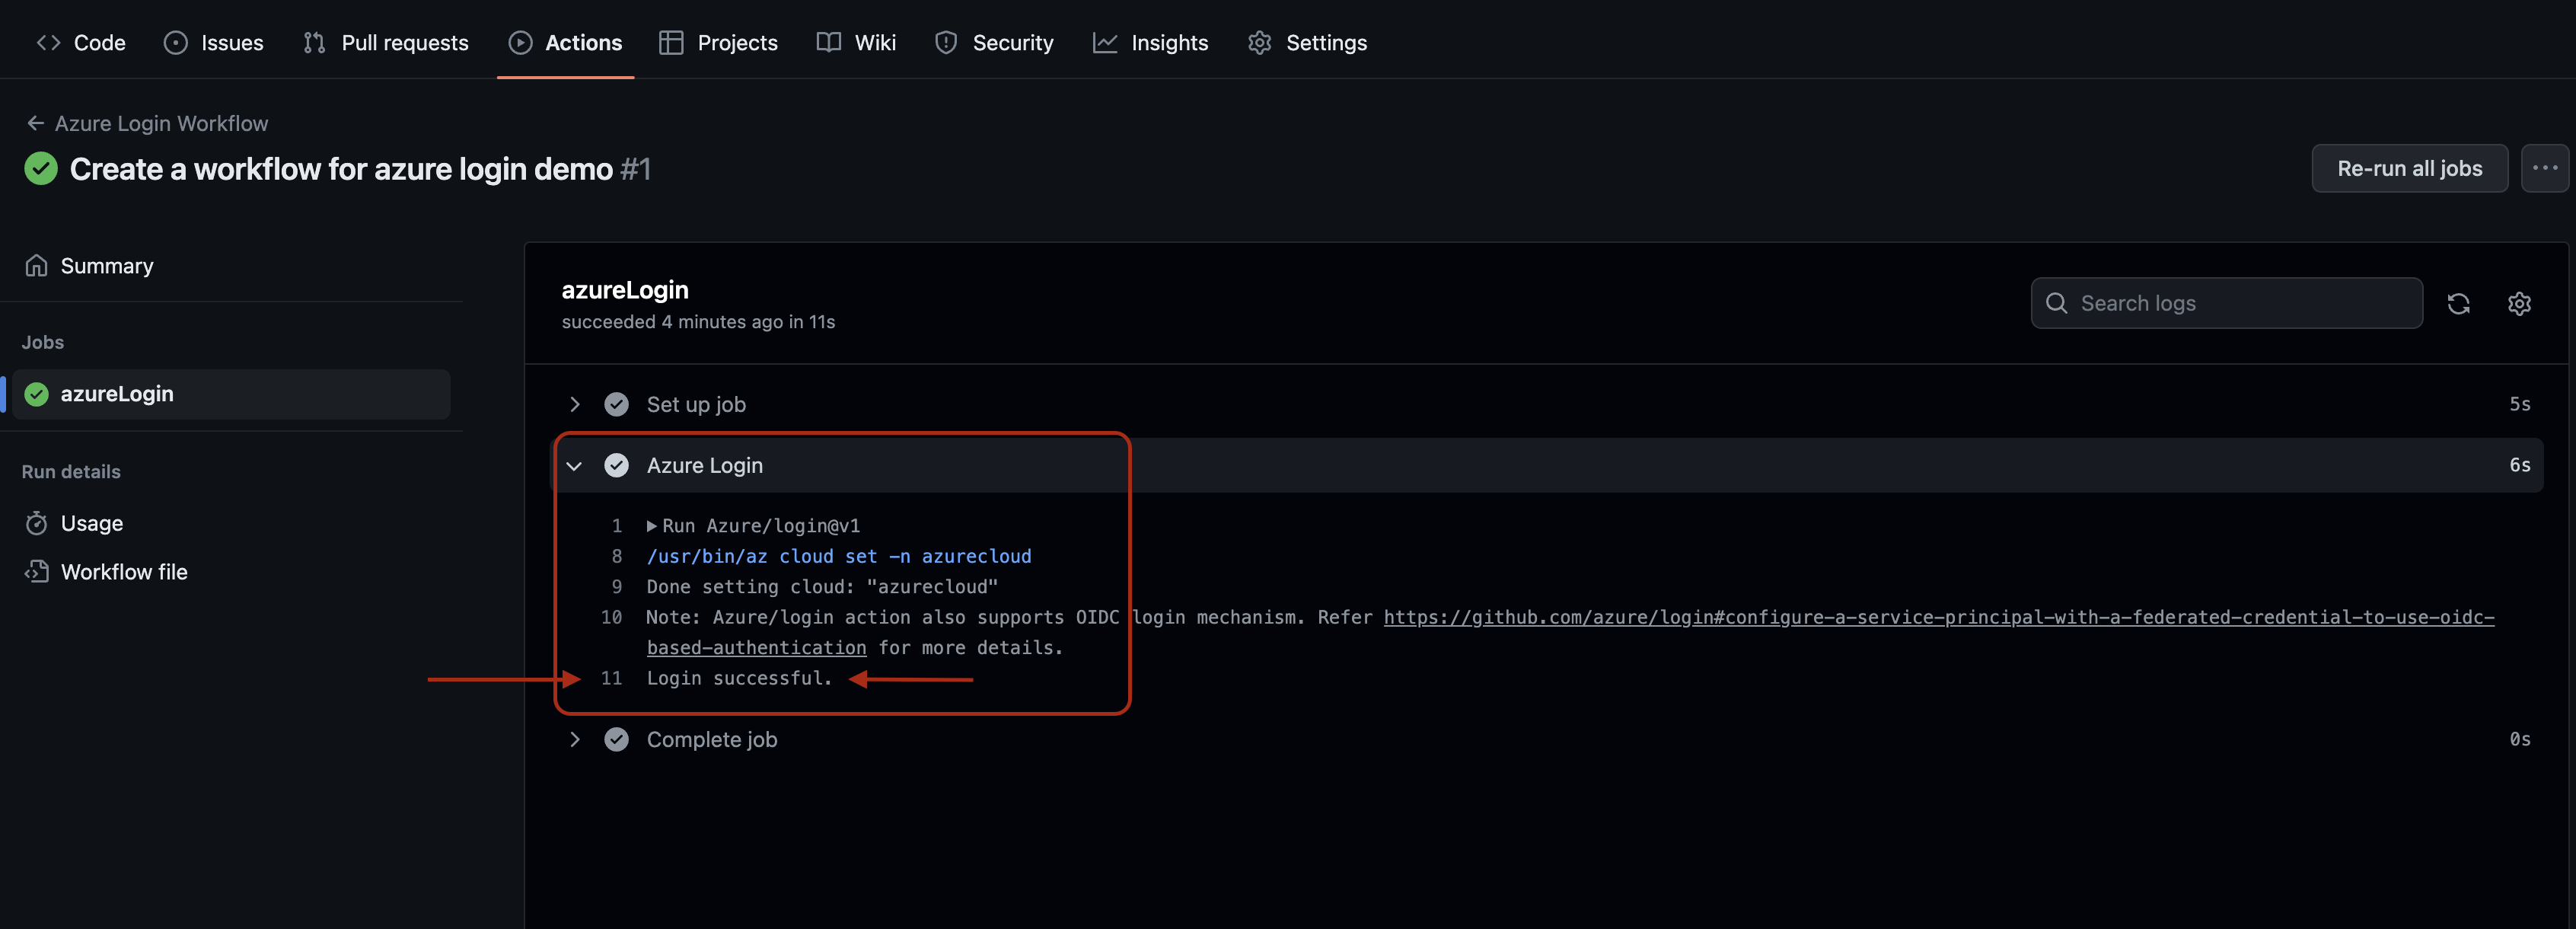Screen dimensions: 2576x929
Task: Click the magnifier icon in Search logs
Action: (x=2056, y=303)
